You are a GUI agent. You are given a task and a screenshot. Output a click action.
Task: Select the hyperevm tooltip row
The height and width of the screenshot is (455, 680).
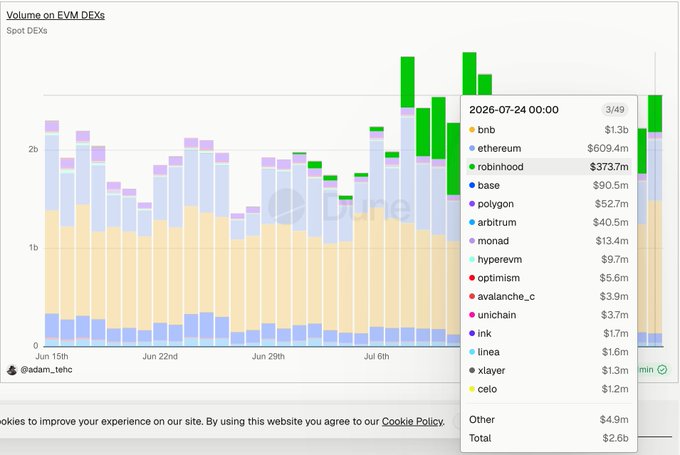point(549,259)
